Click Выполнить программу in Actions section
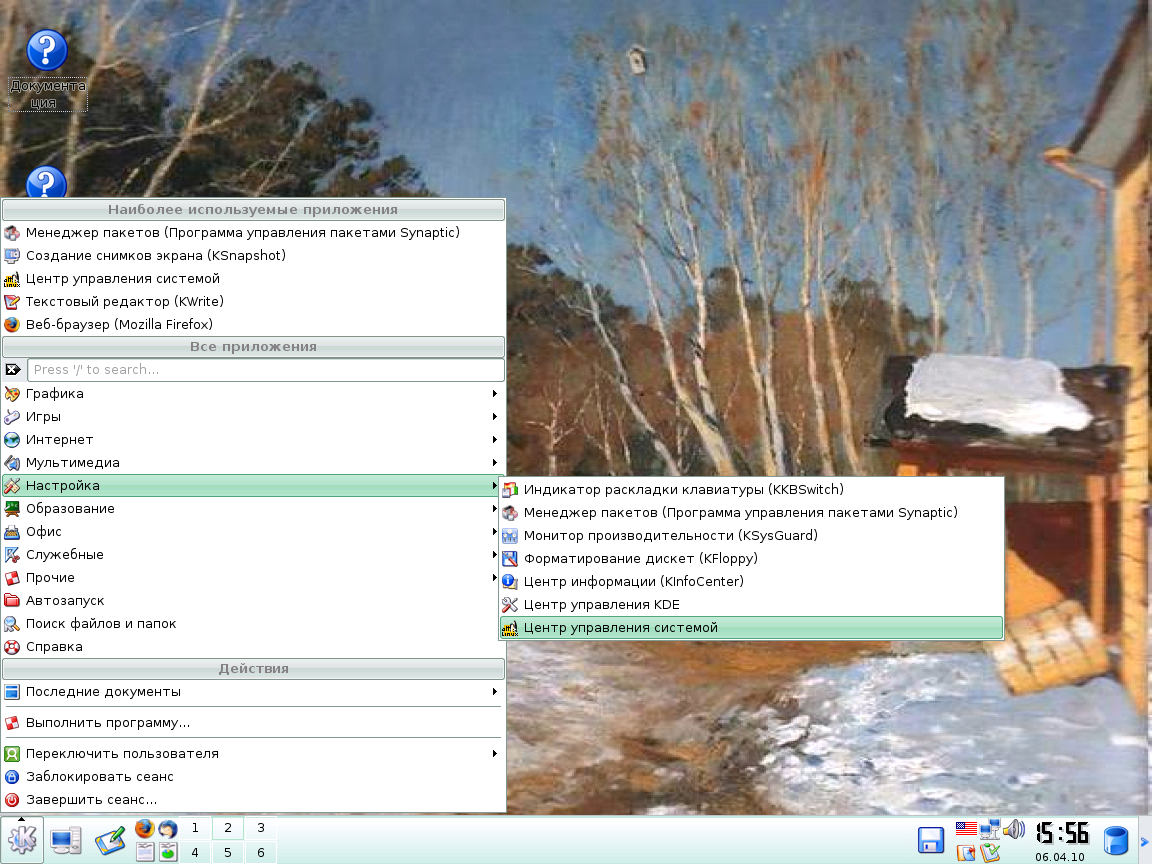 coord(107,723)
